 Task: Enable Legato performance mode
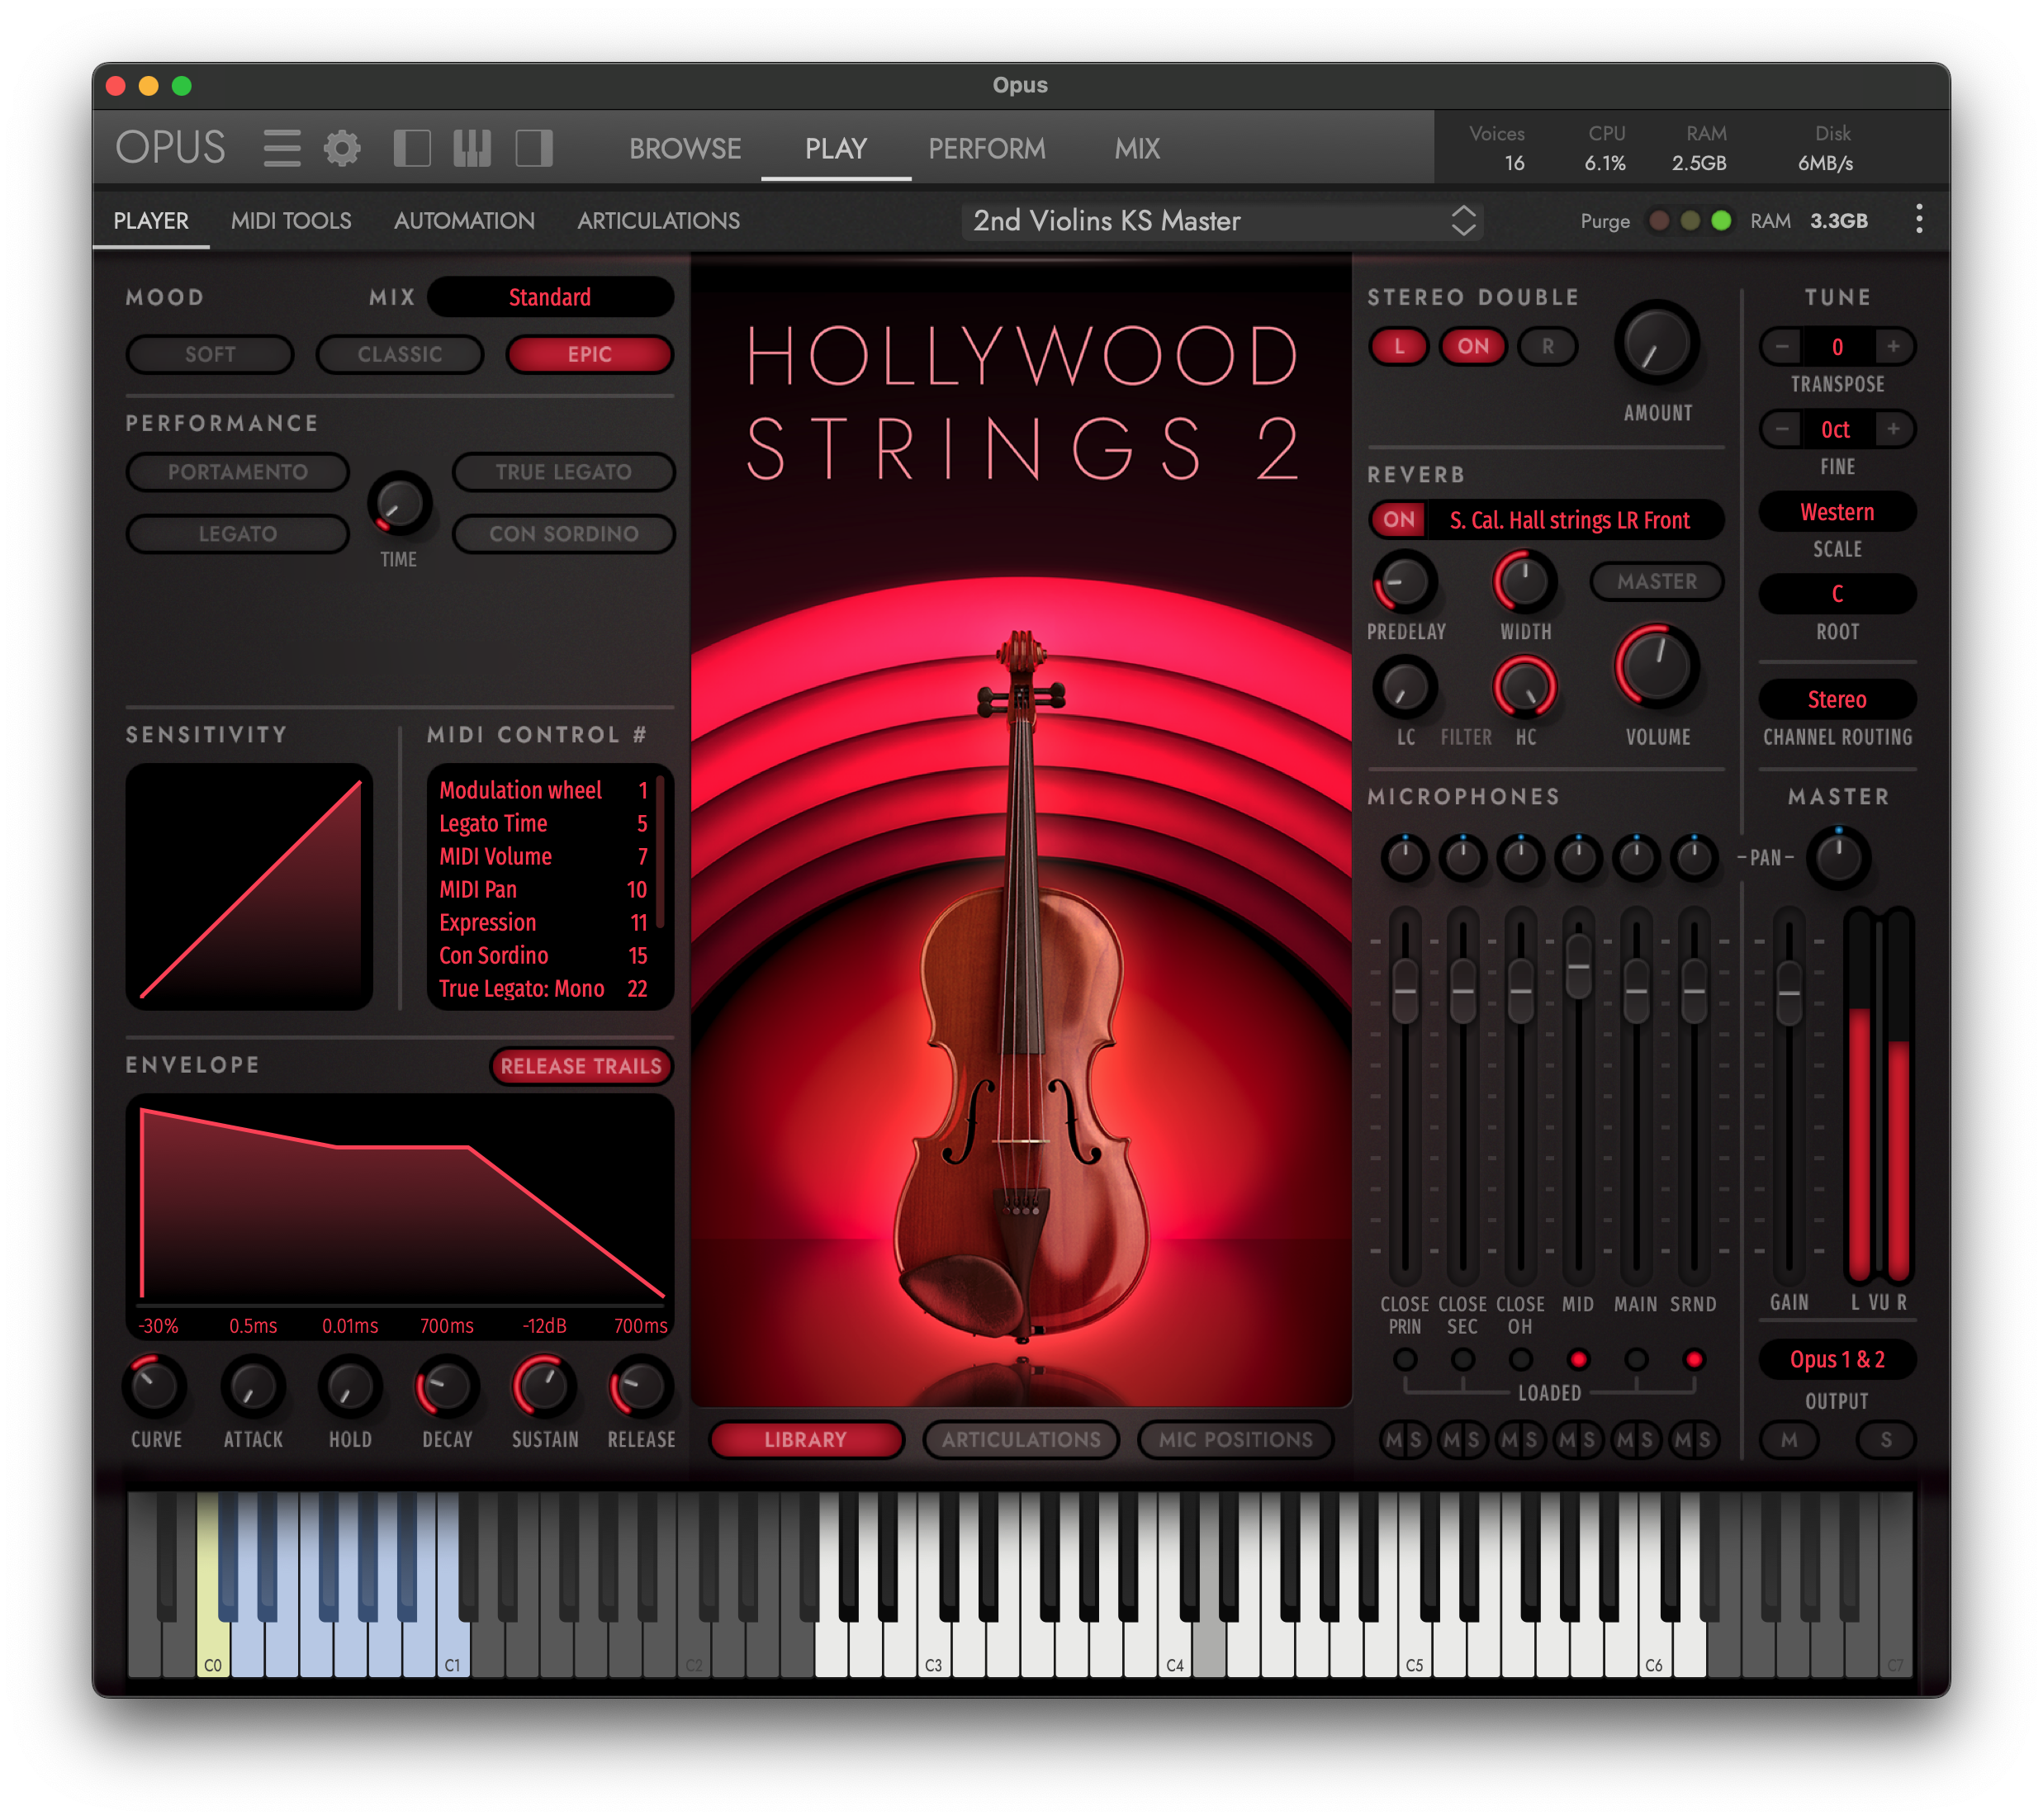[238, 534]
